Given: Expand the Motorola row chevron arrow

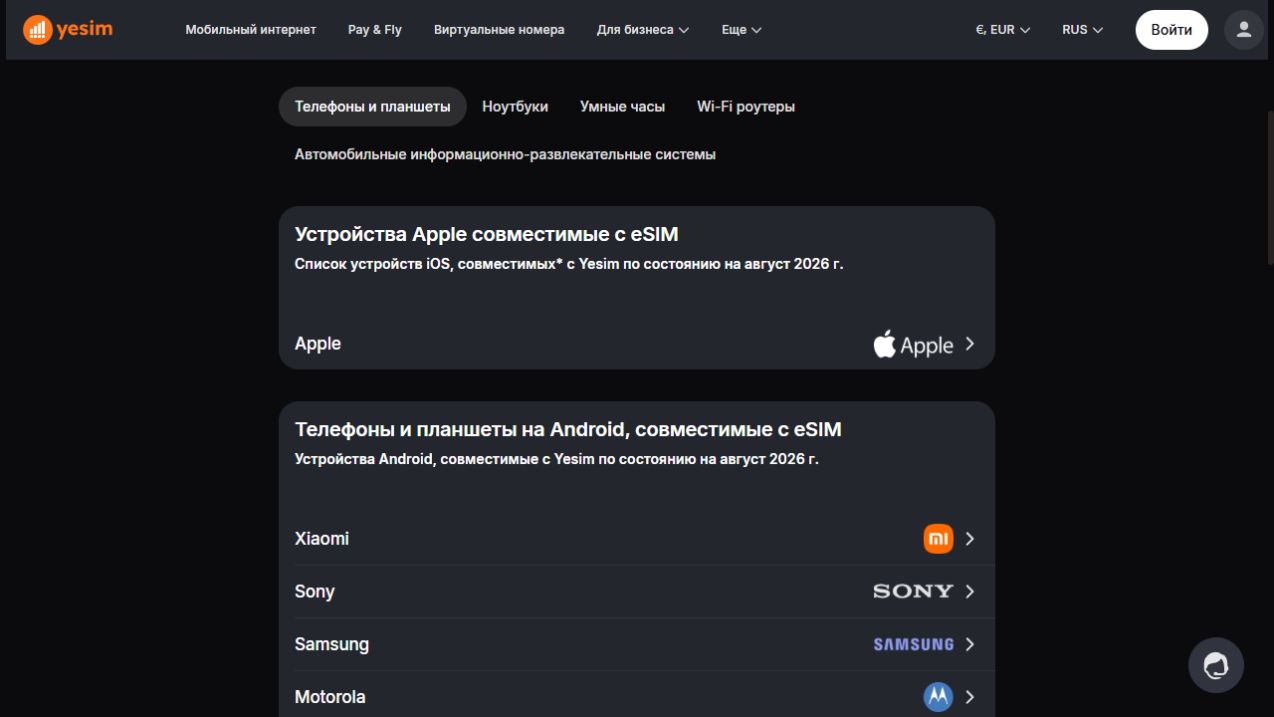Looking at the screenshot, I should 970,697.
